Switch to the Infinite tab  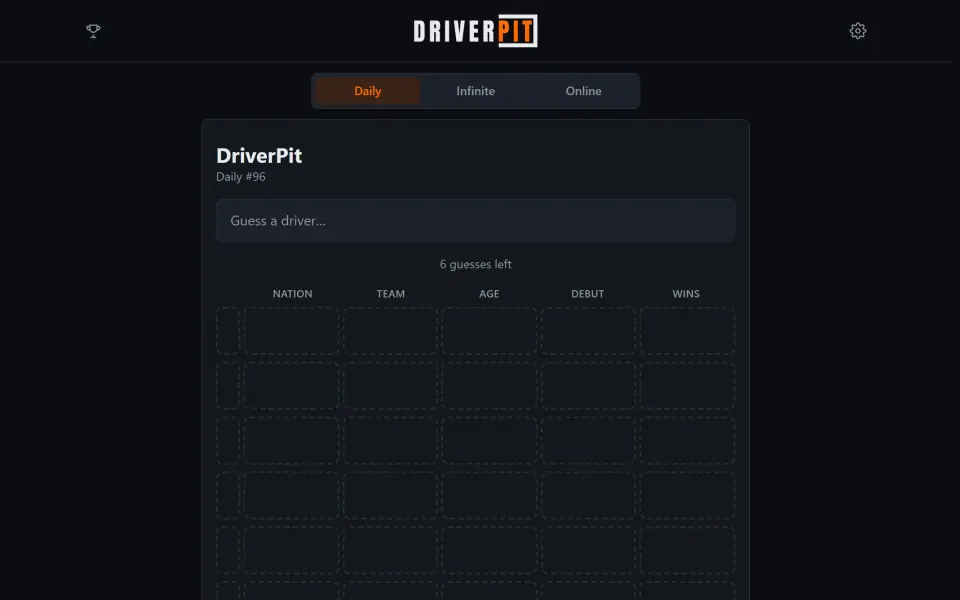tap(476, 91)
